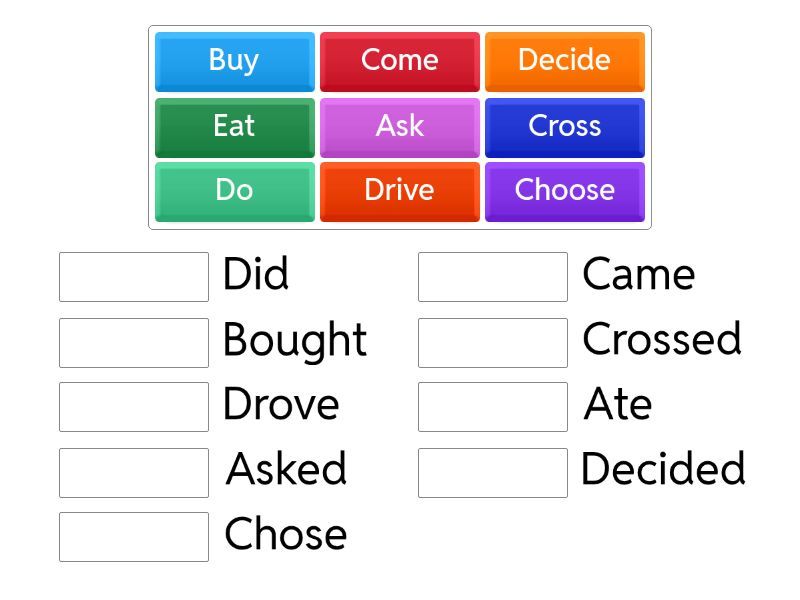
Task: Click the pink Ask tile
Action: tap(399, 126)
